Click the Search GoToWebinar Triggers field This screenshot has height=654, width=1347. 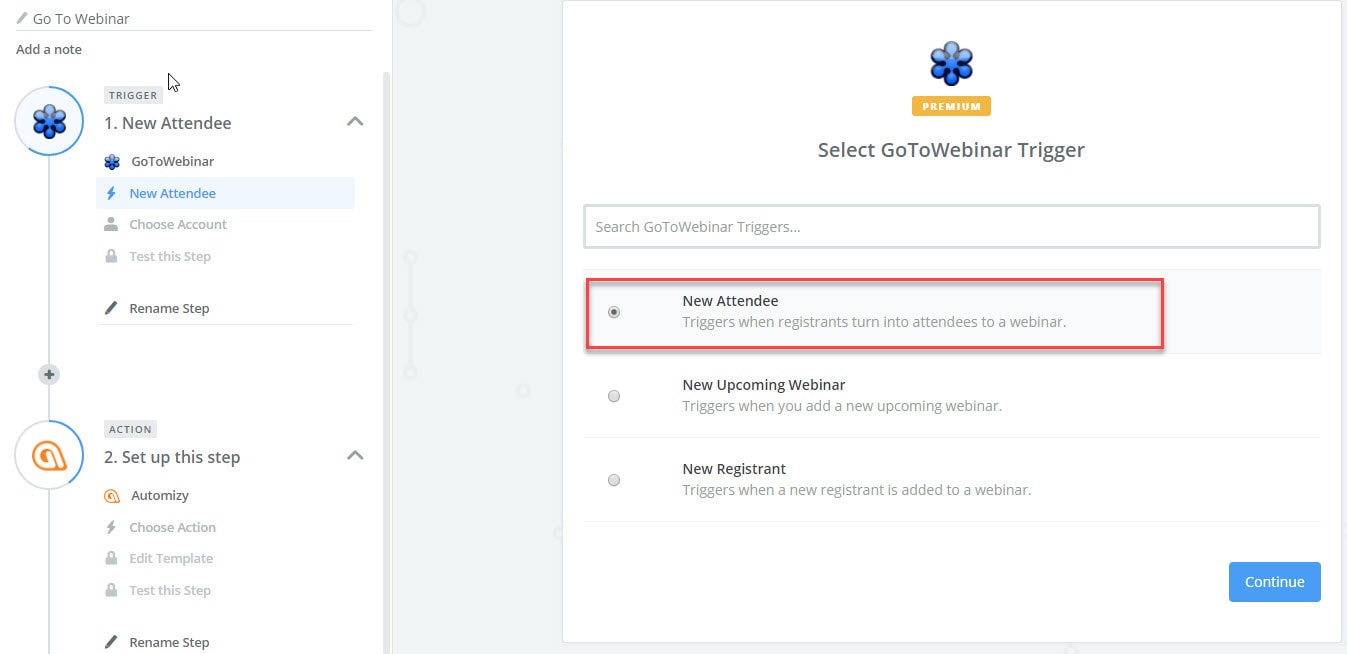point(952,227)
